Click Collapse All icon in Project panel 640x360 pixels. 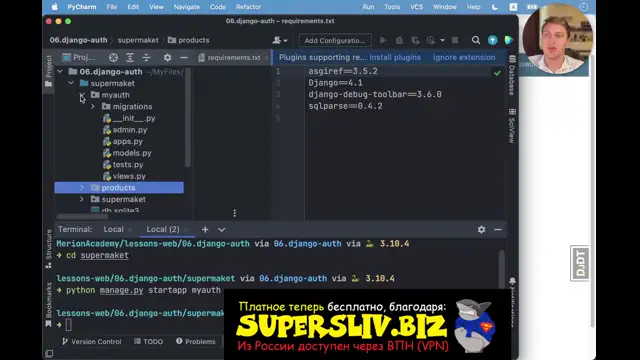[146, 58]
